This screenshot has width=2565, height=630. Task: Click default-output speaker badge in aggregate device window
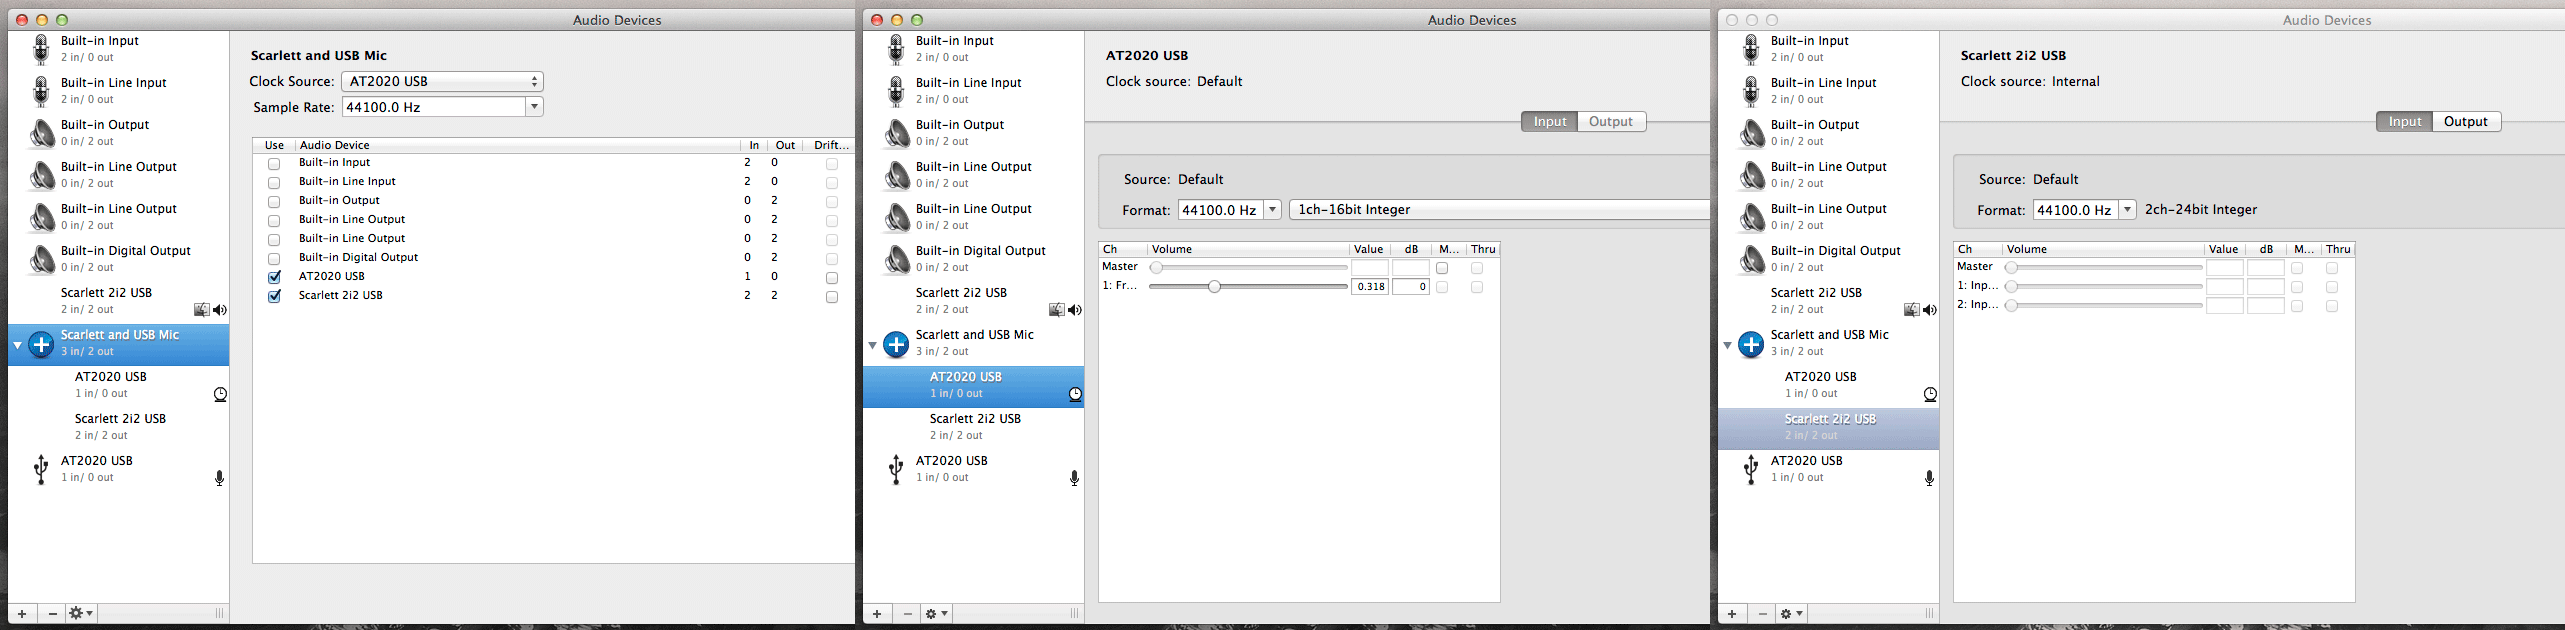[219, 310]
